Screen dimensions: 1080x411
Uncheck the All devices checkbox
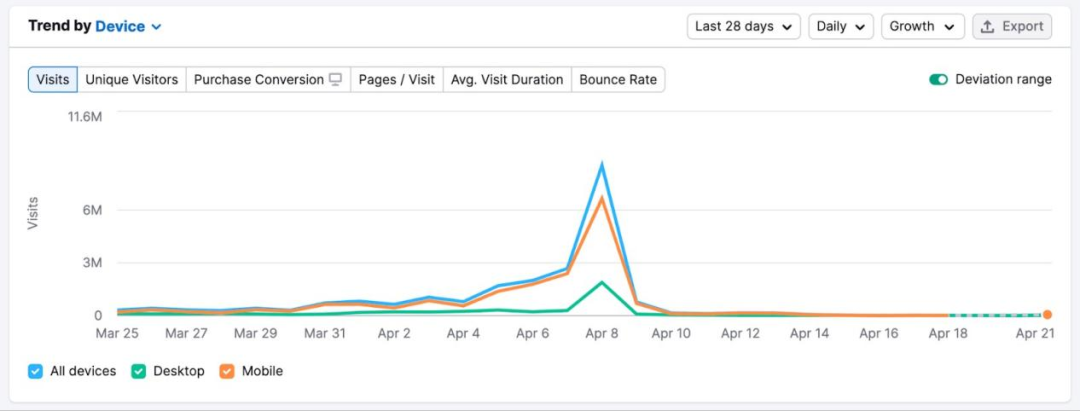click(35, 371)
